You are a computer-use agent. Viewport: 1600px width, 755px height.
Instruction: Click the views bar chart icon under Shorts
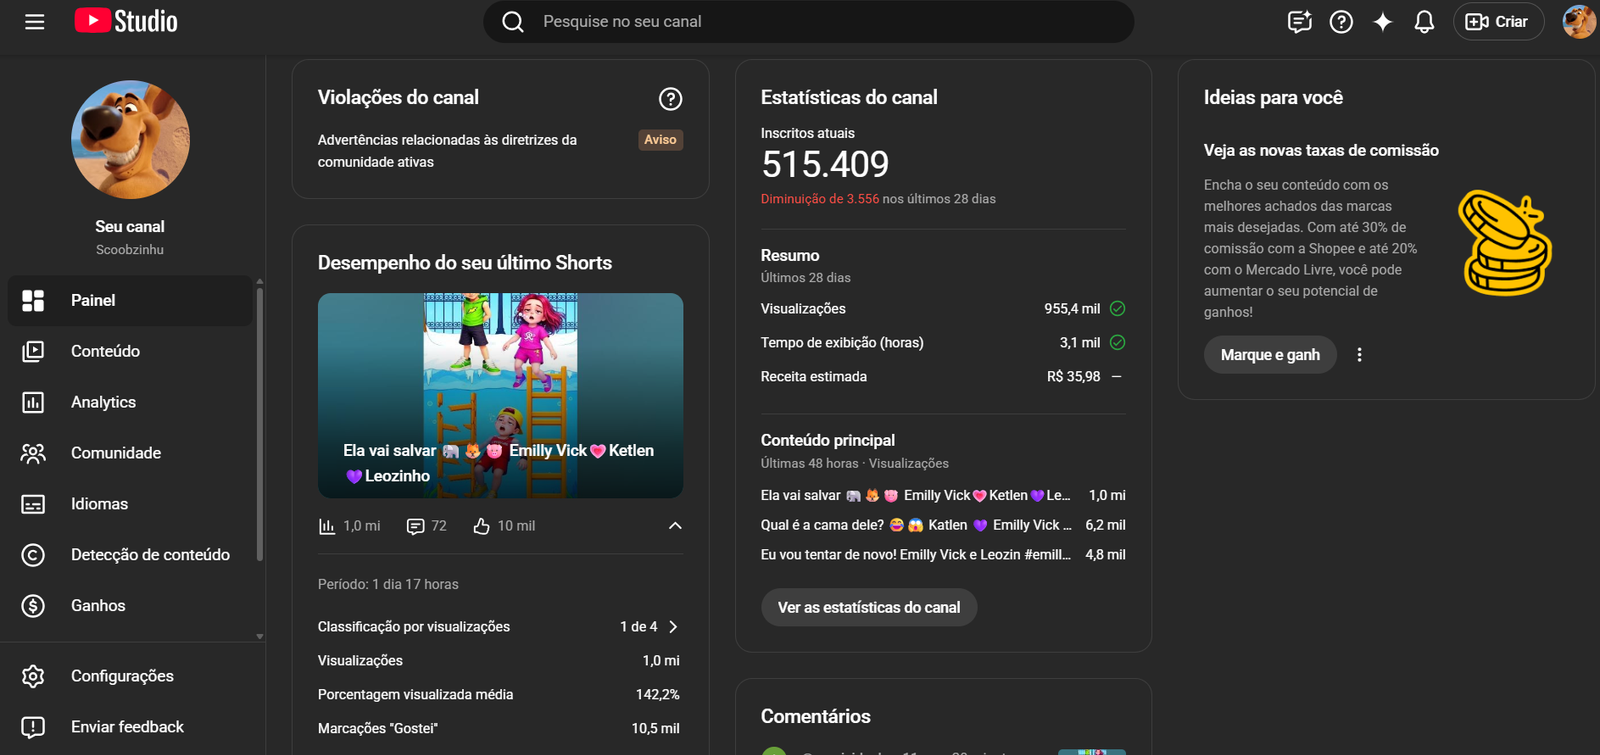(x=327, y=526)
